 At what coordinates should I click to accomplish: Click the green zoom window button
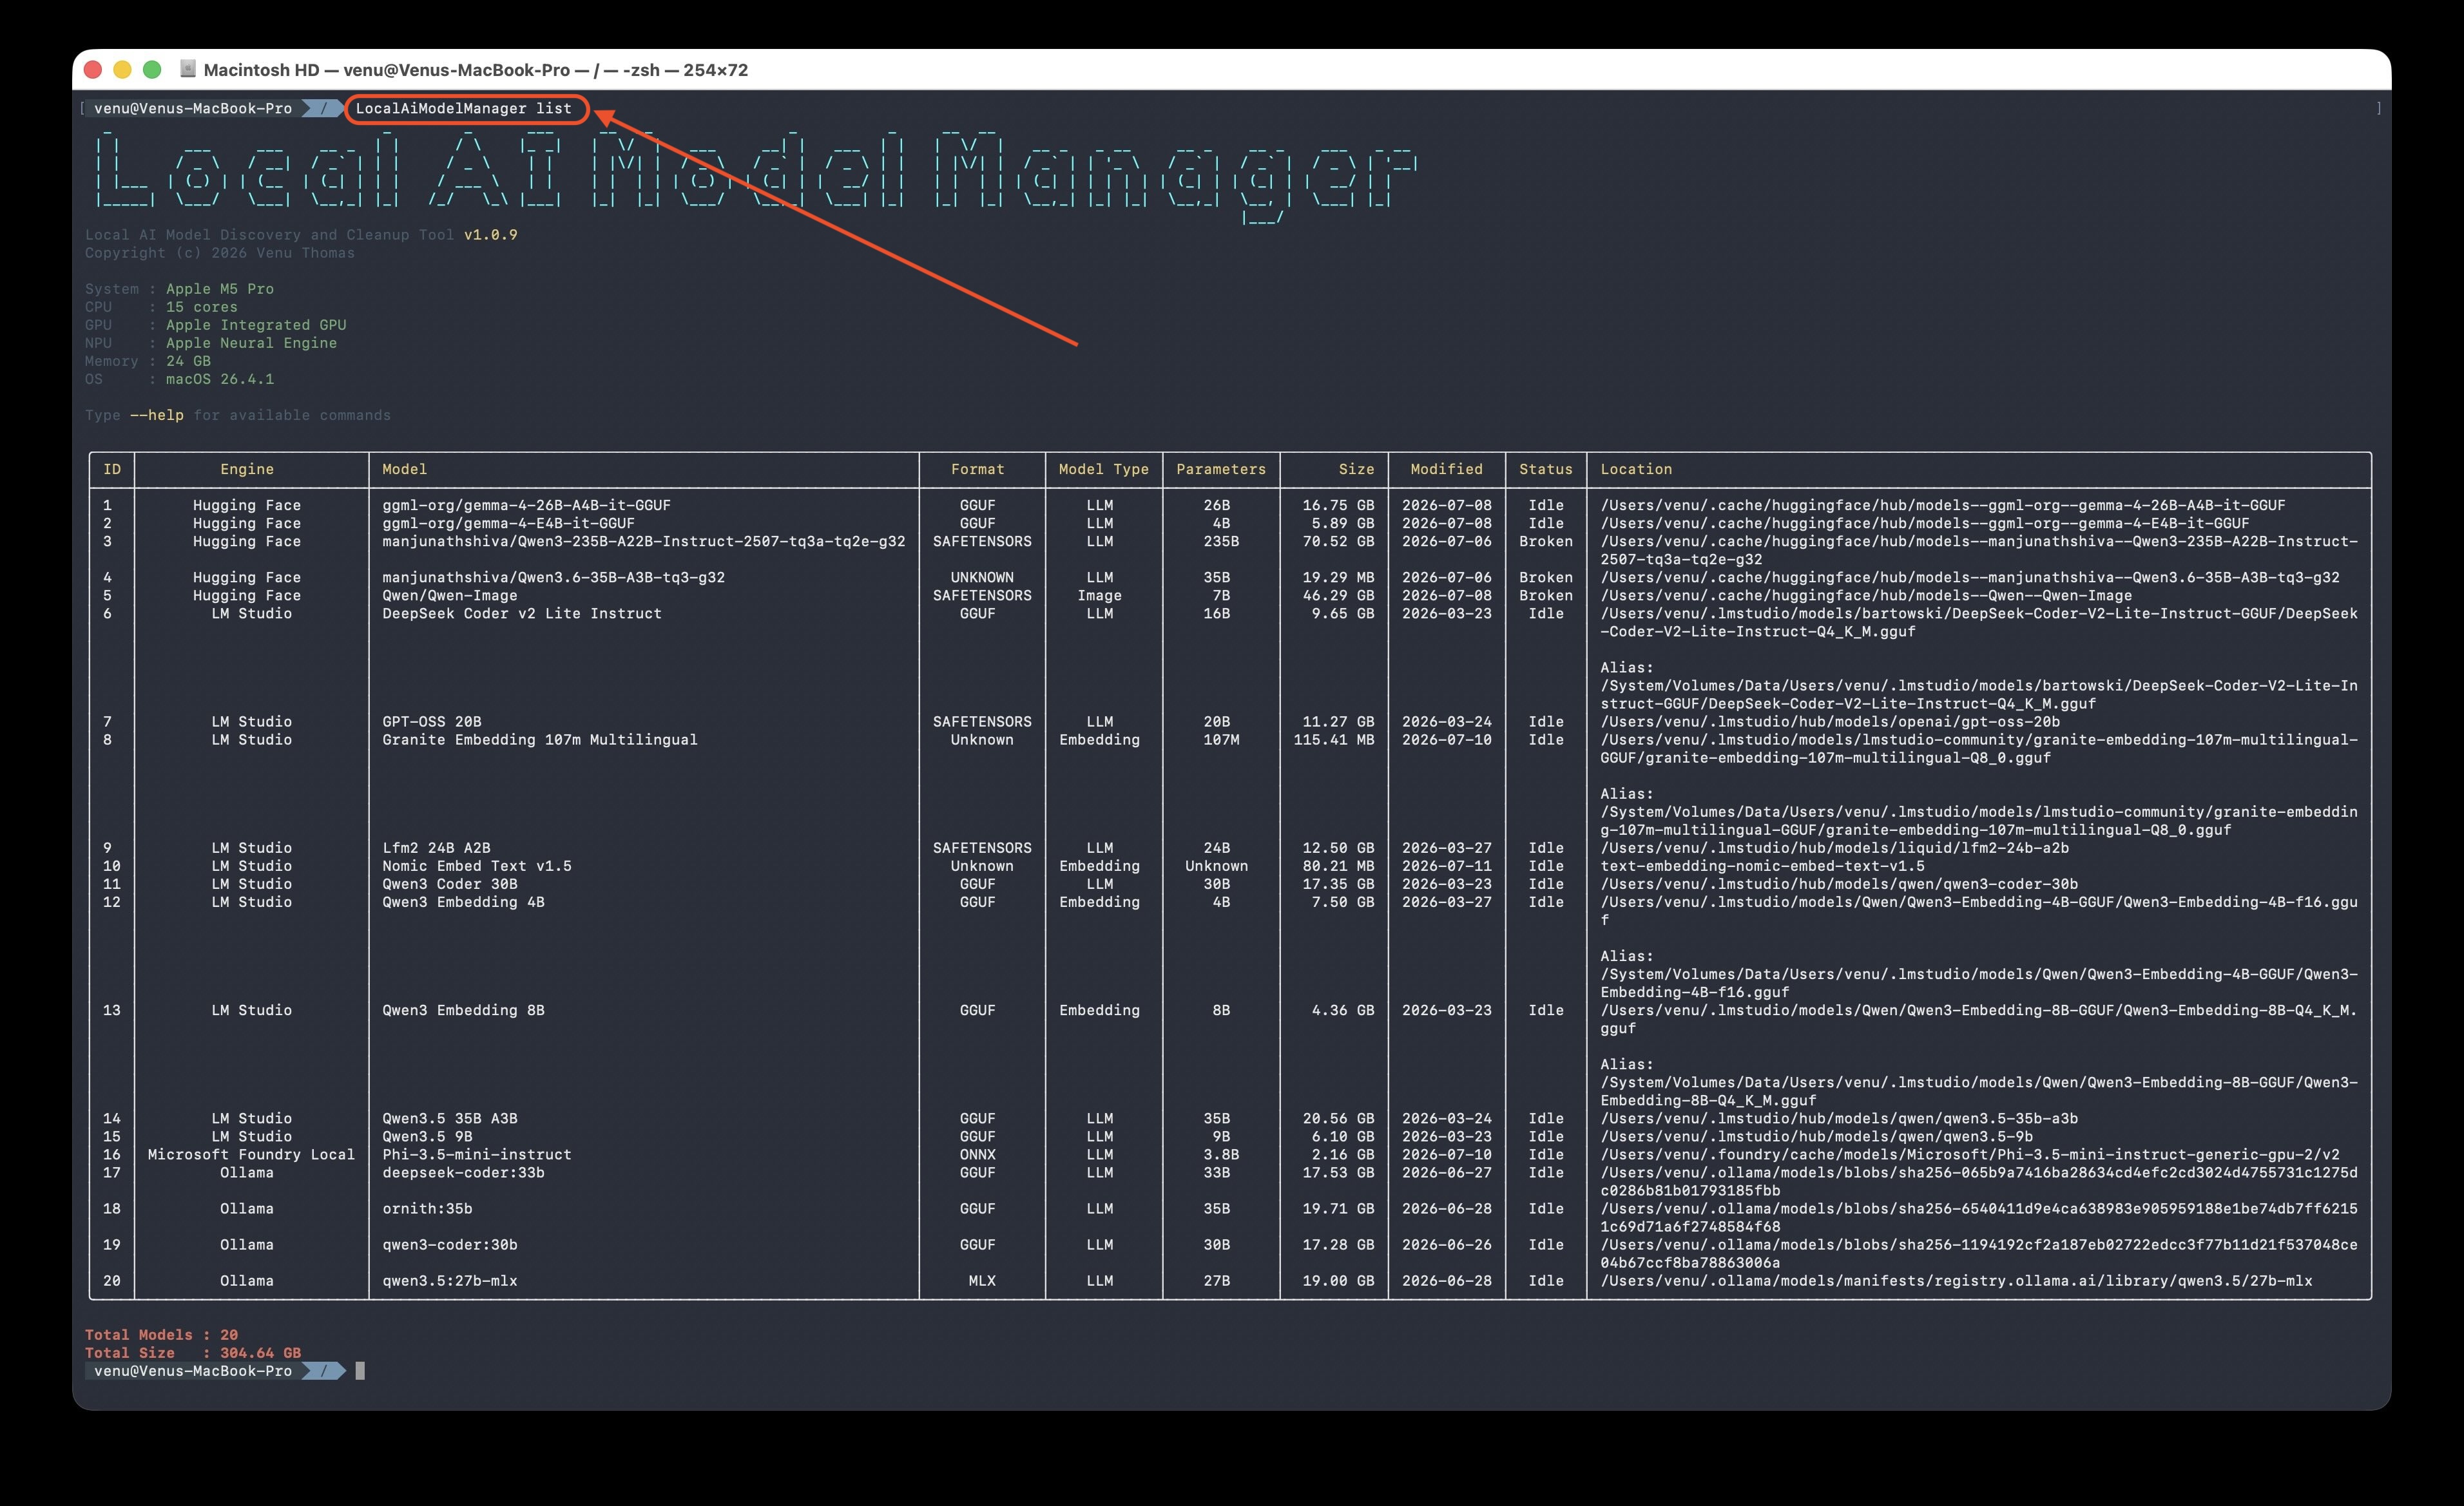tap(152, 69)
